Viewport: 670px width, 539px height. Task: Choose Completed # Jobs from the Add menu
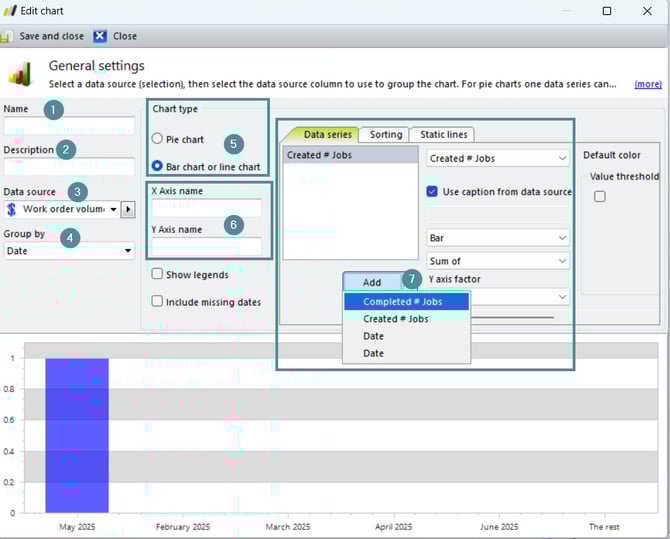pyautogui.click(x=403, y=301)
